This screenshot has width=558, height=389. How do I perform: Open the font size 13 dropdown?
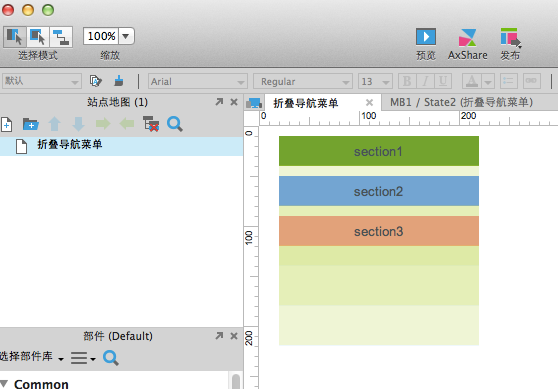[x=375, y=82]
